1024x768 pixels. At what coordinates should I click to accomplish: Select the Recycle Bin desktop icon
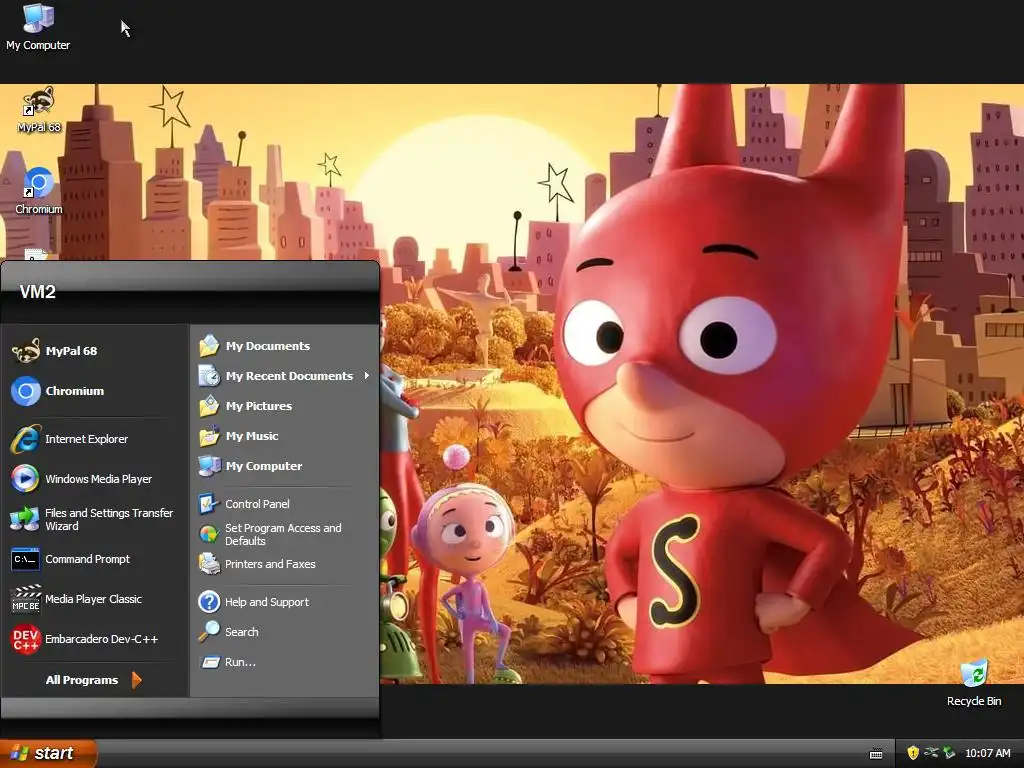tap(974, 683)
